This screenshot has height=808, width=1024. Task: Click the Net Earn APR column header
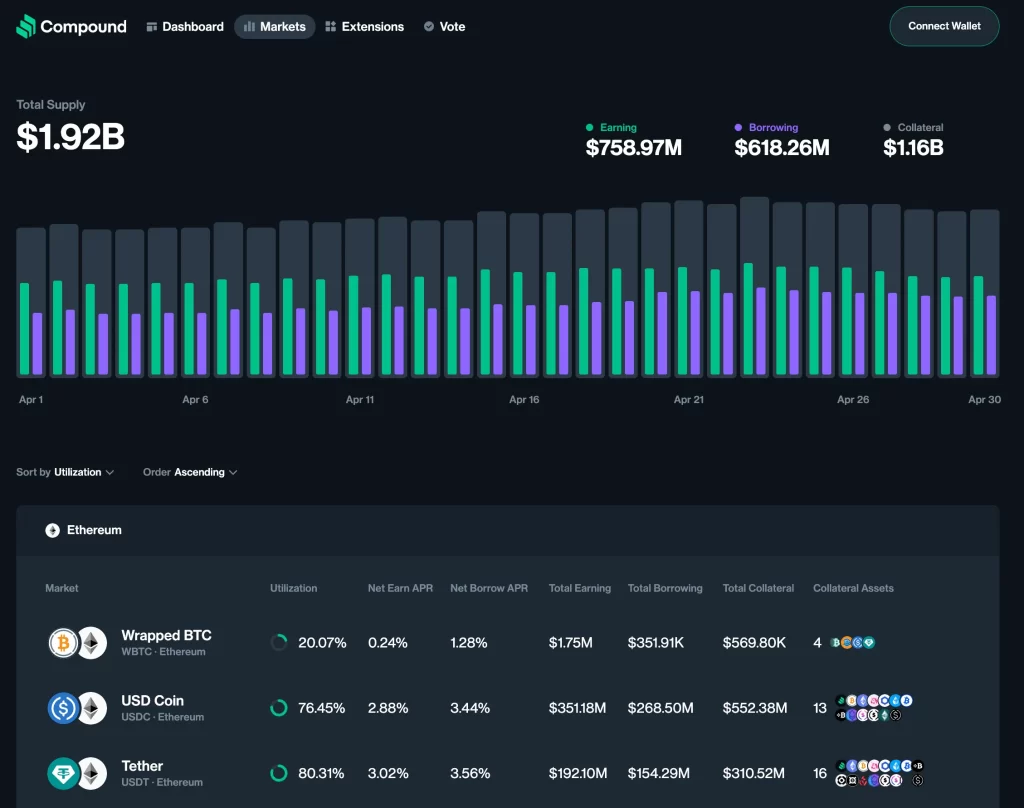tap(400, 589)
